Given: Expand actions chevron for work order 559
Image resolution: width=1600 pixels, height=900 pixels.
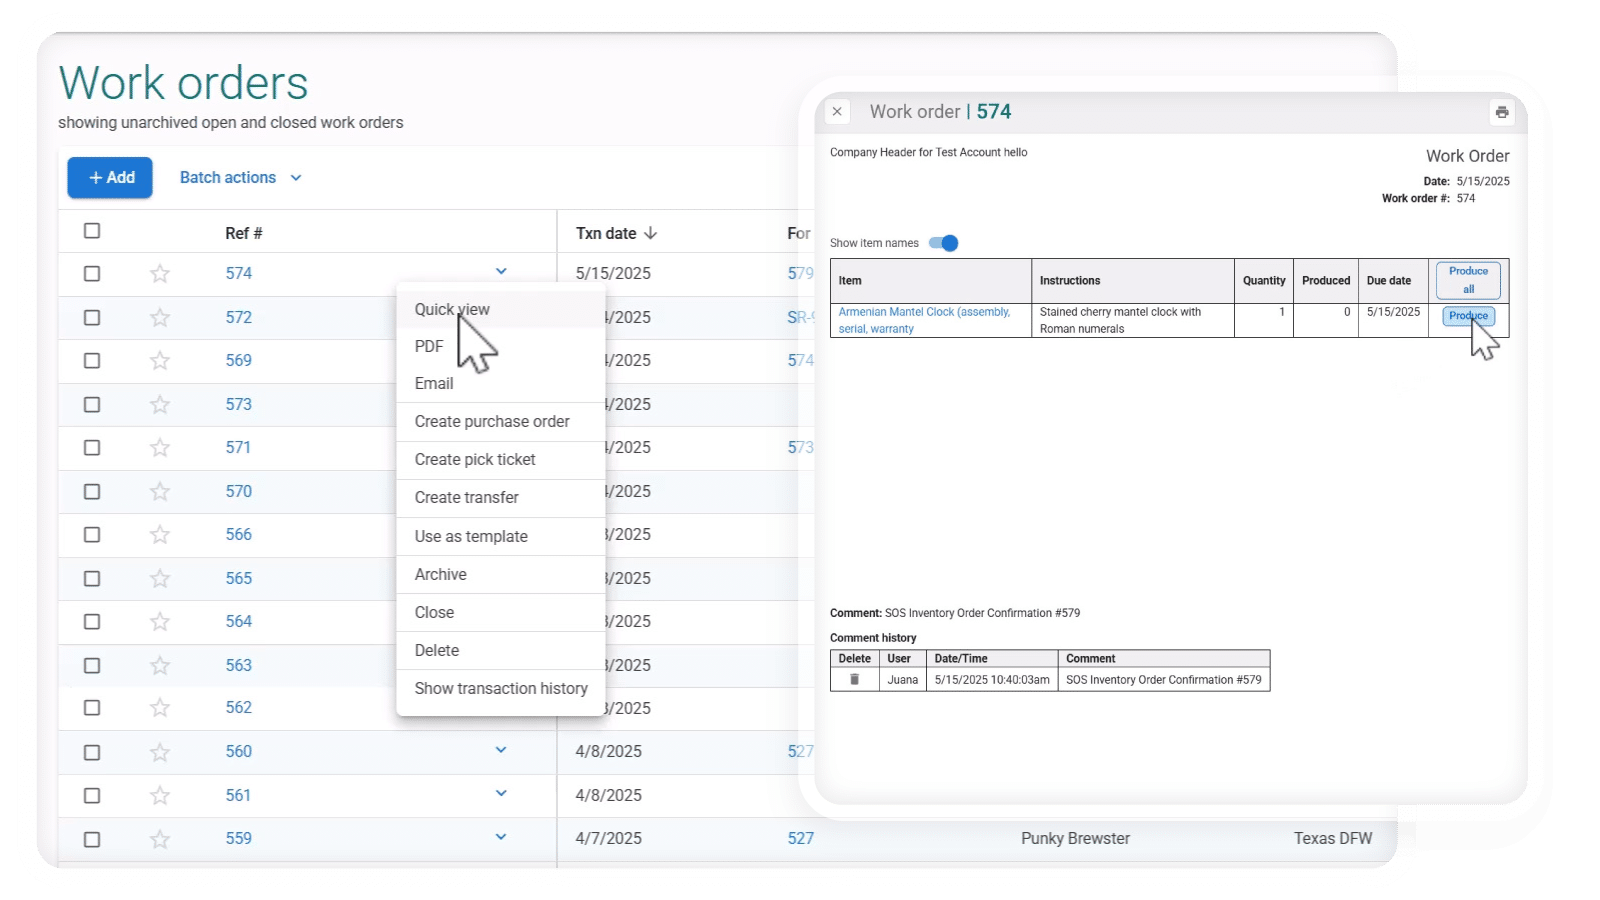Looking at the screenshot, I should click(x=501, y=837).
